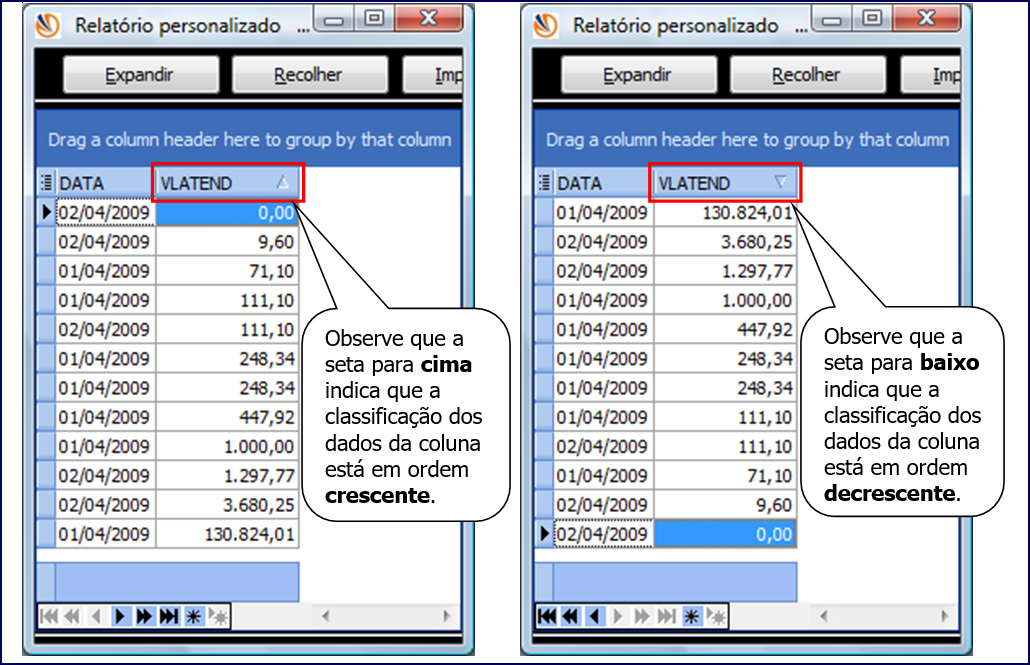Select date next to 130.824,01 in right grid

[x=603, y=213]
